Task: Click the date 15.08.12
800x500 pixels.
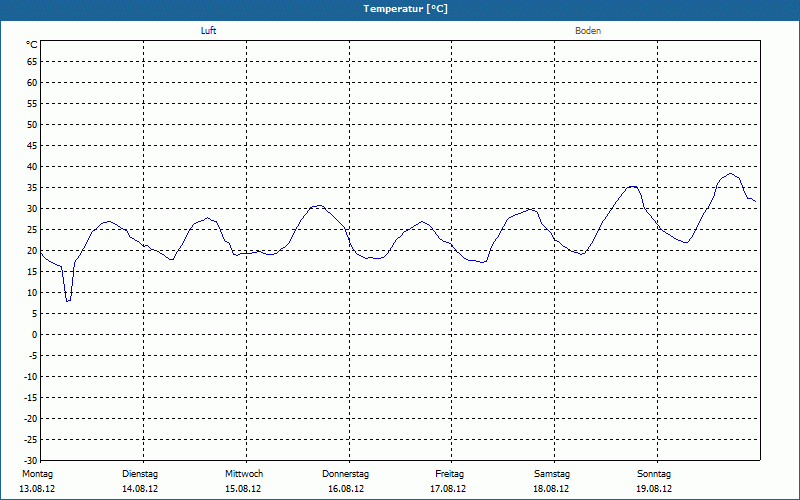Action: click(x=243, y=489)
